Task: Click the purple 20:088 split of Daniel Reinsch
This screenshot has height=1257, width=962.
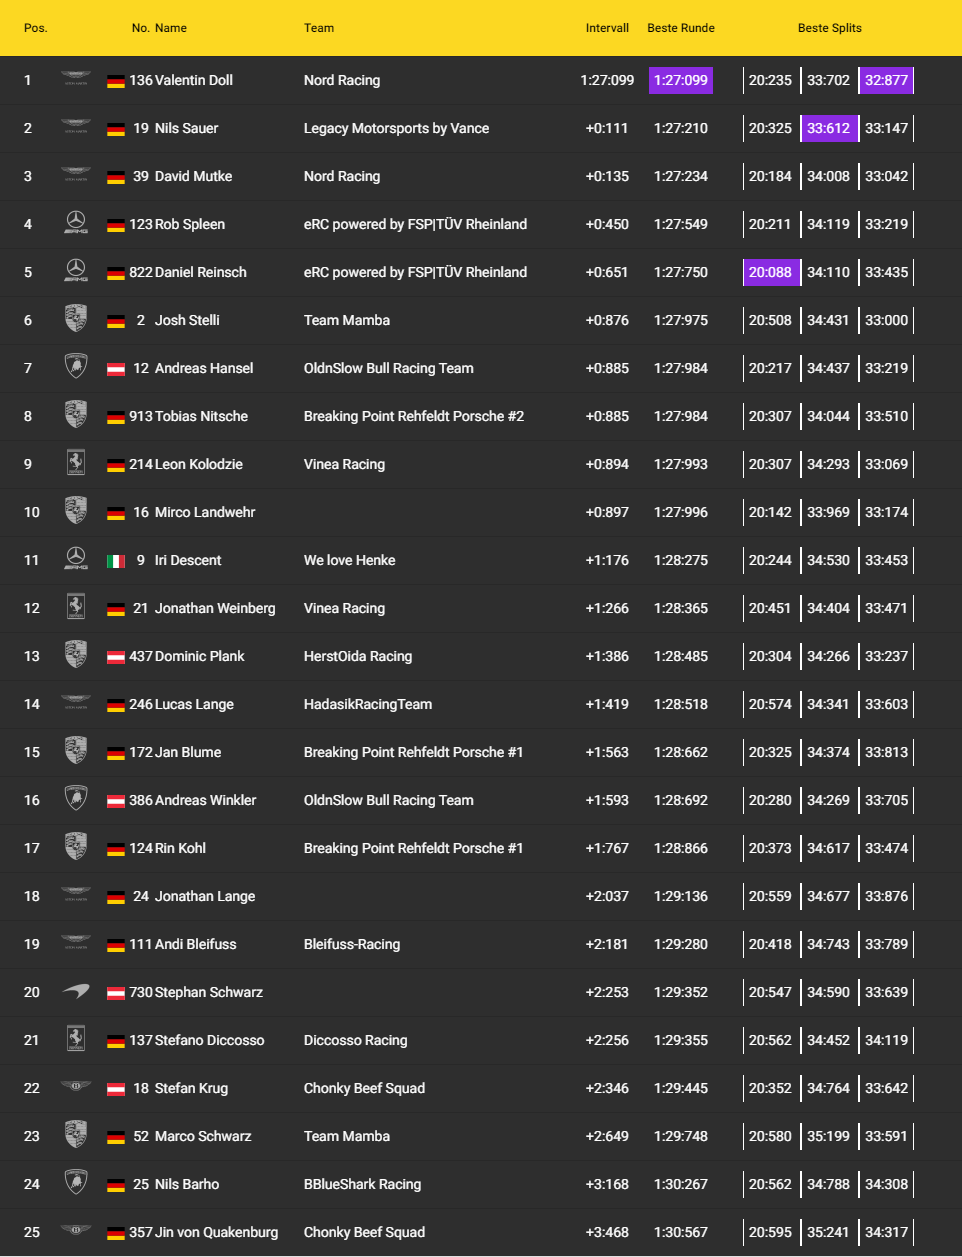Action: click(x=771, y=272)
